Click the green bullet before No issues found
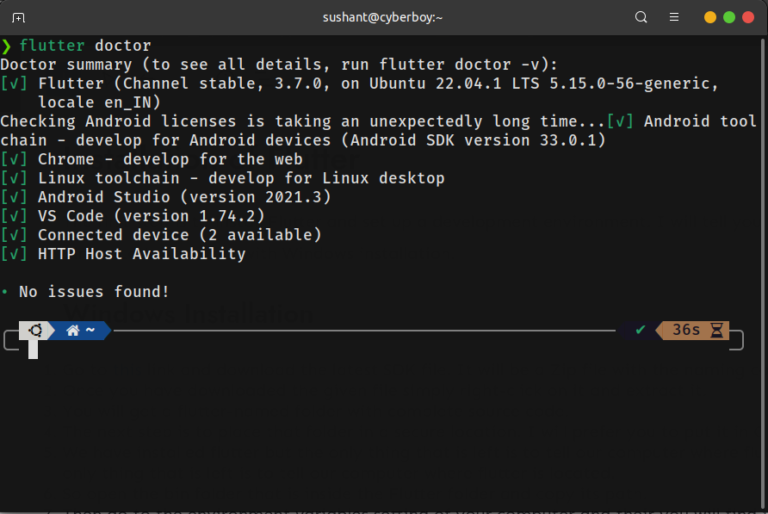Image resolution: width=768 pixels, height=514 pixels. [6, 292]
